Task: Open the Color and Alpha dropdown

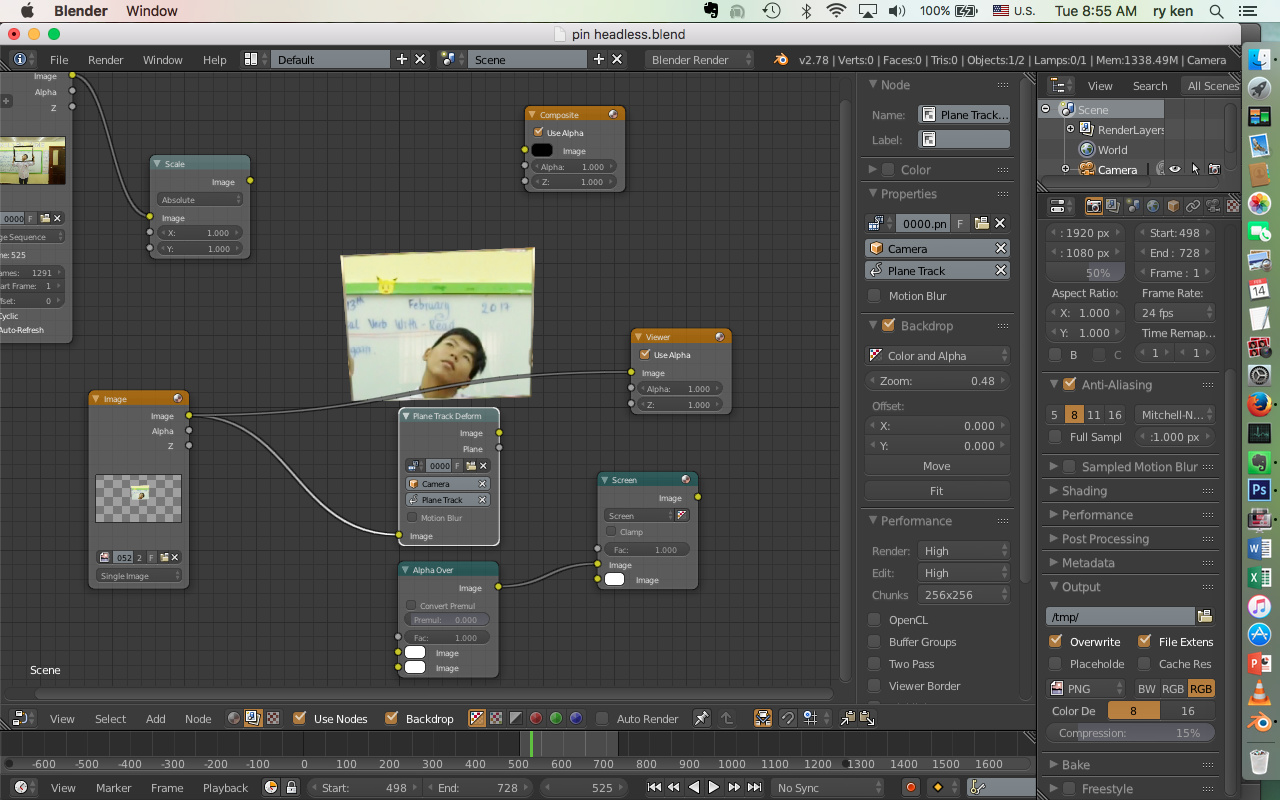Action: [937, 356]
